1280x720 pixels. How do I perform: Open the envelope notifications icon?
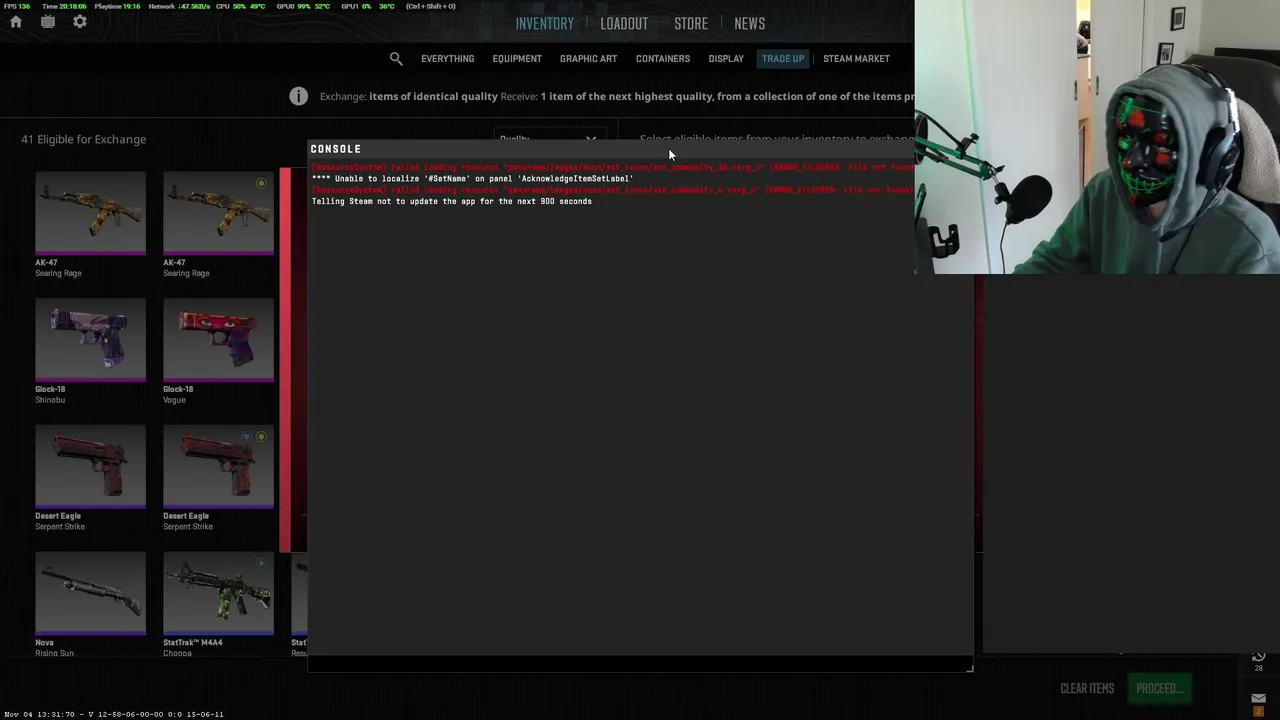[x=1258, y=699]
